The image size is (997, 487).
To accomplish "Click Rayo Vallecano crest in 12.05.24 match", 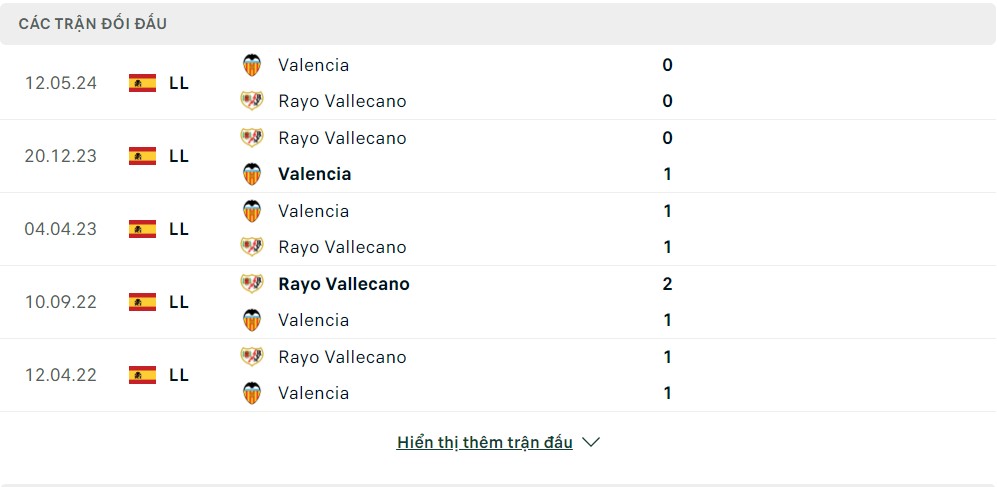I will 252,101.
